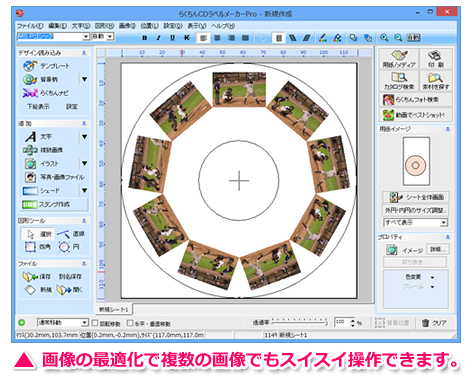This screenshot has height=381, width=469.
Task: Click the クリア clear button
Action: 435,323
